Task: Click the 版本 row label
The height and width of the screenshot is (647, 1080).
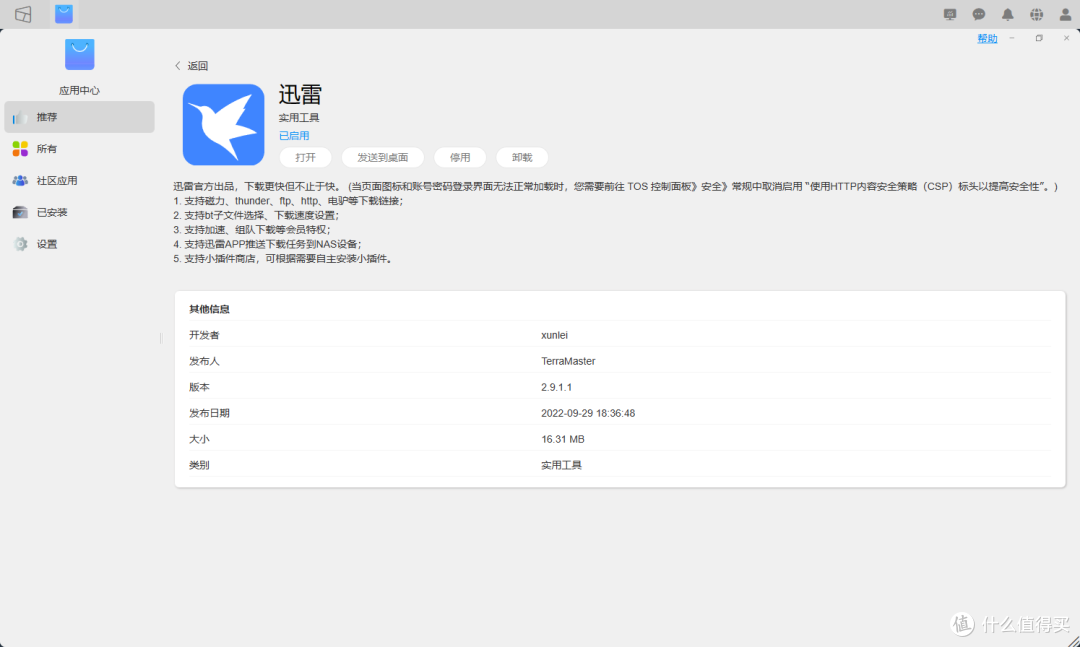Action: click(199, 387)
